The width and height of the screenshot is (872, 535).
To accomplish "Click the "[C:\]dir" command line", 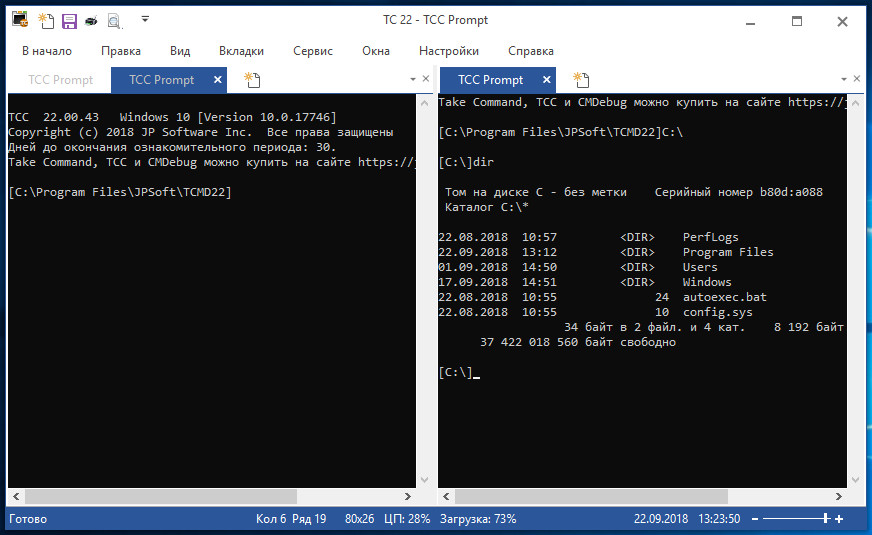I will click(466, 162).
